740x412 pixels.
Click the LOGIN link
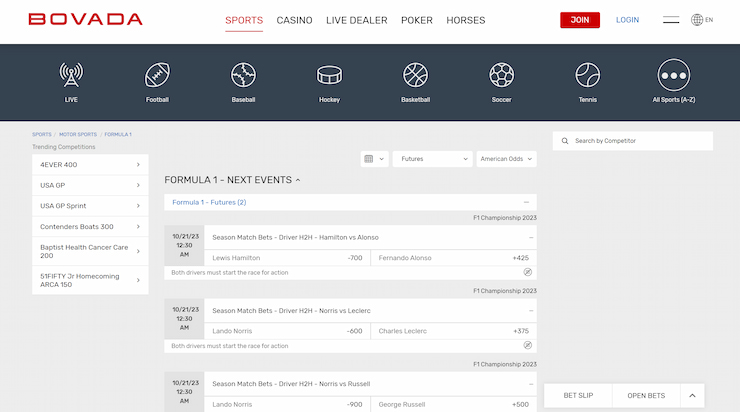[627, 20]
